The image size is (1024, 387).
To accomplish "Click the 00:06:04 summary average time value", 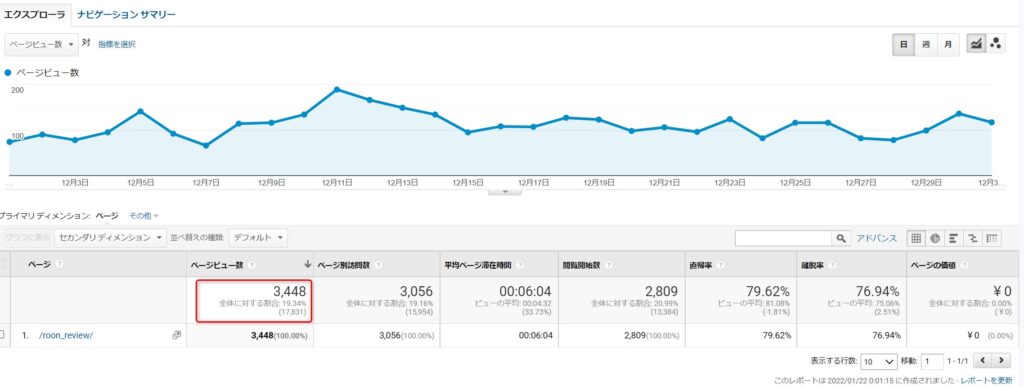I will (524, 292).
